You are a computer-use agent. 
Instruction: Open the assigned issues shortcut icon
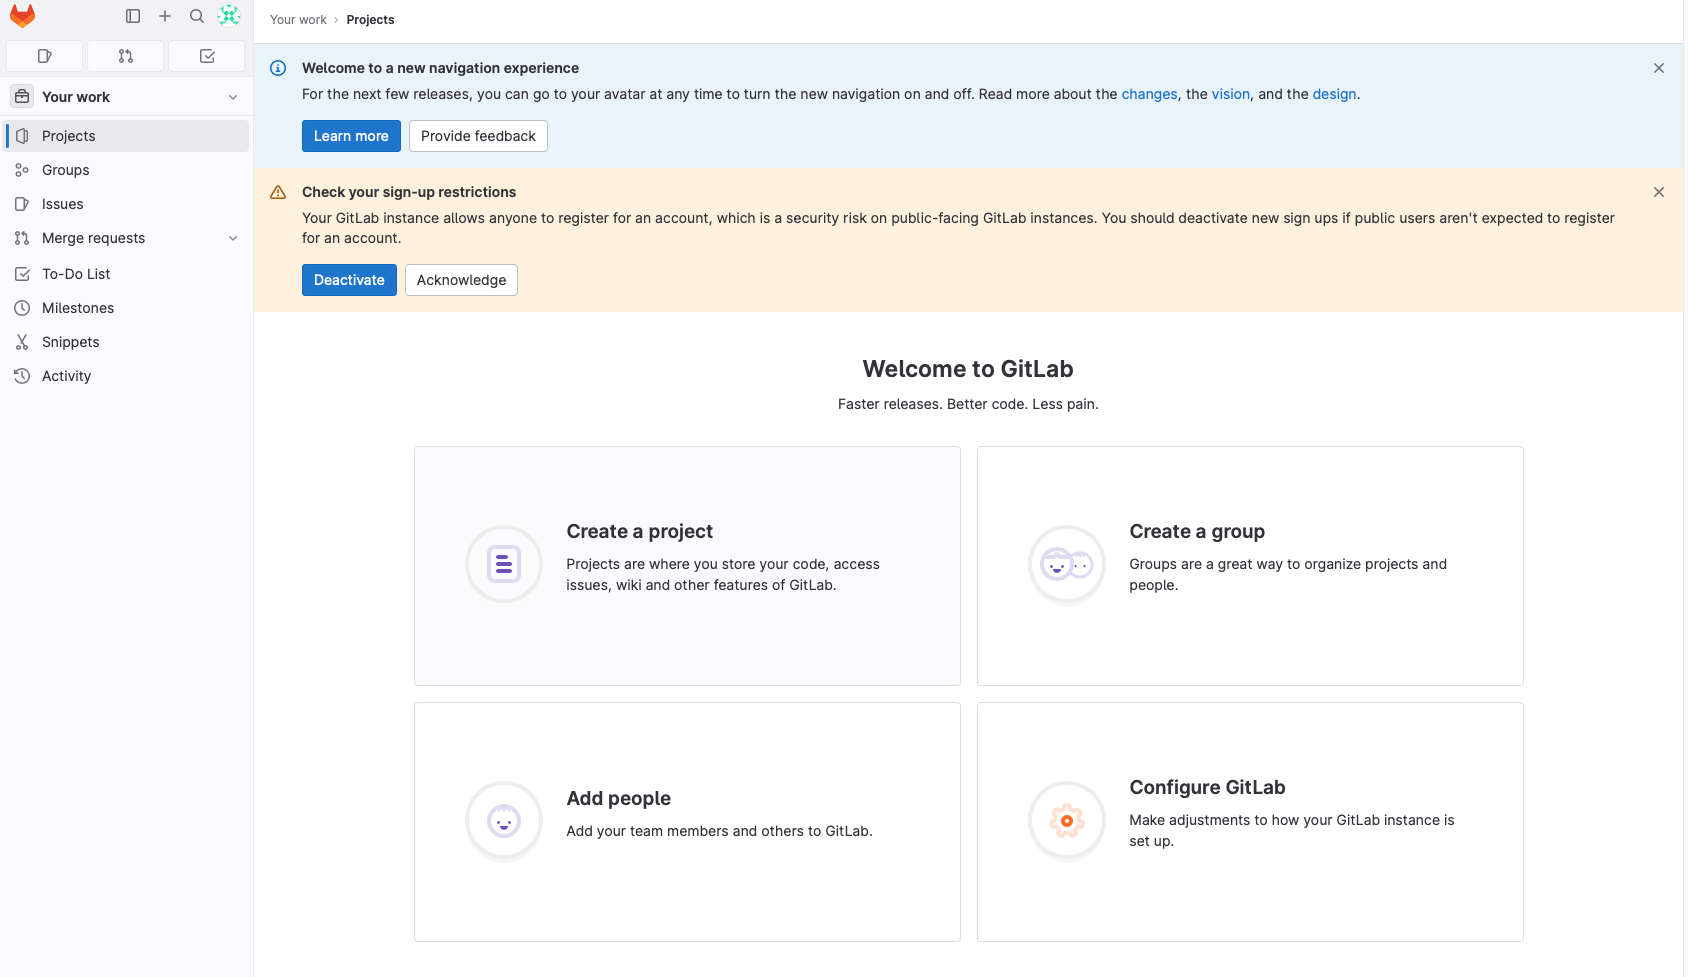(x=44, y=56)
